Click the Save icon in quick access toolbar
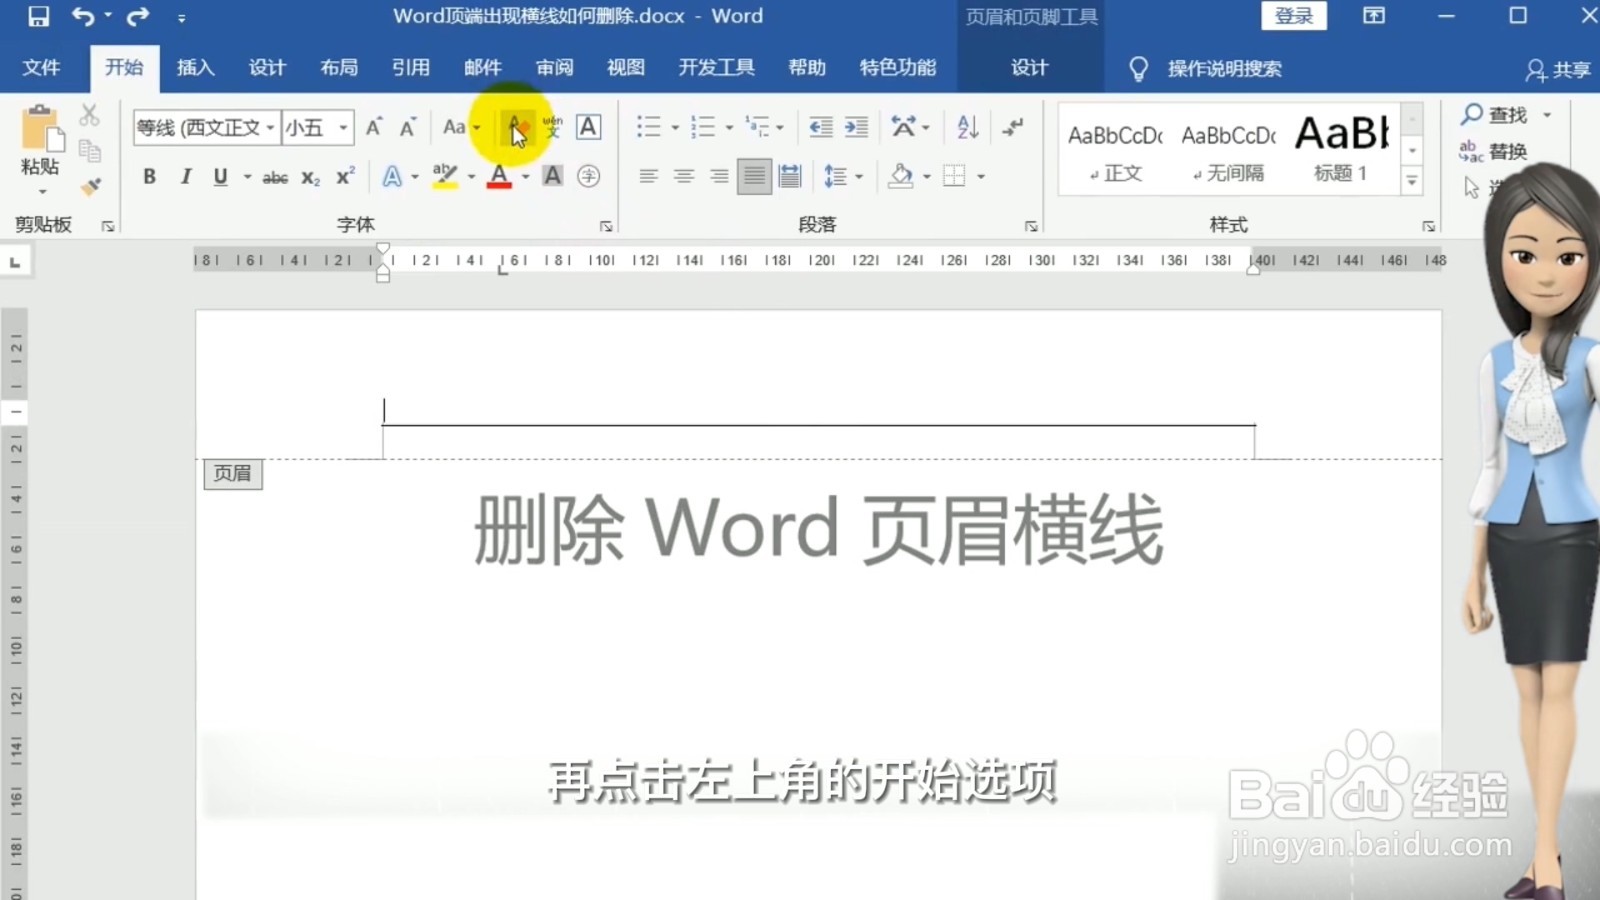 [x=39, y=16]
